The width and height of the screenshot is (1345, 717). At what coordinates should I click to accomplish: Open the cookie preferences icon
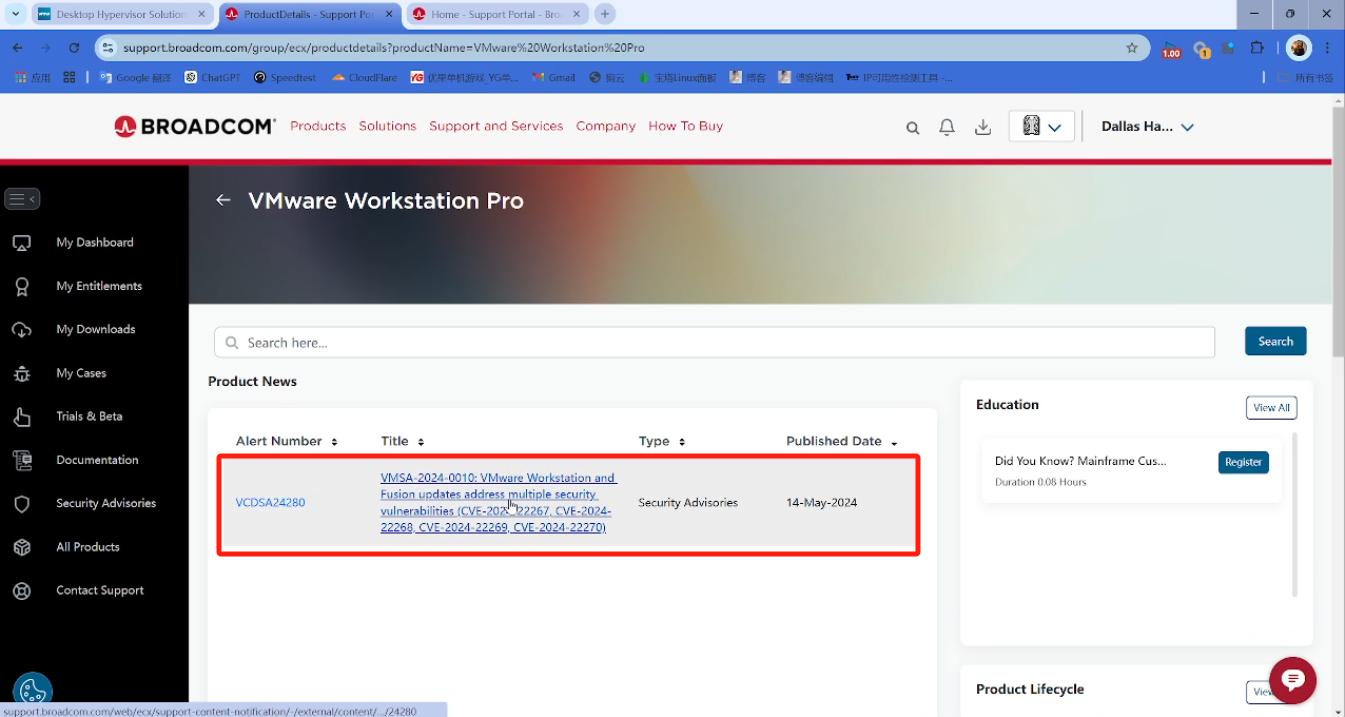coord(32,690)
